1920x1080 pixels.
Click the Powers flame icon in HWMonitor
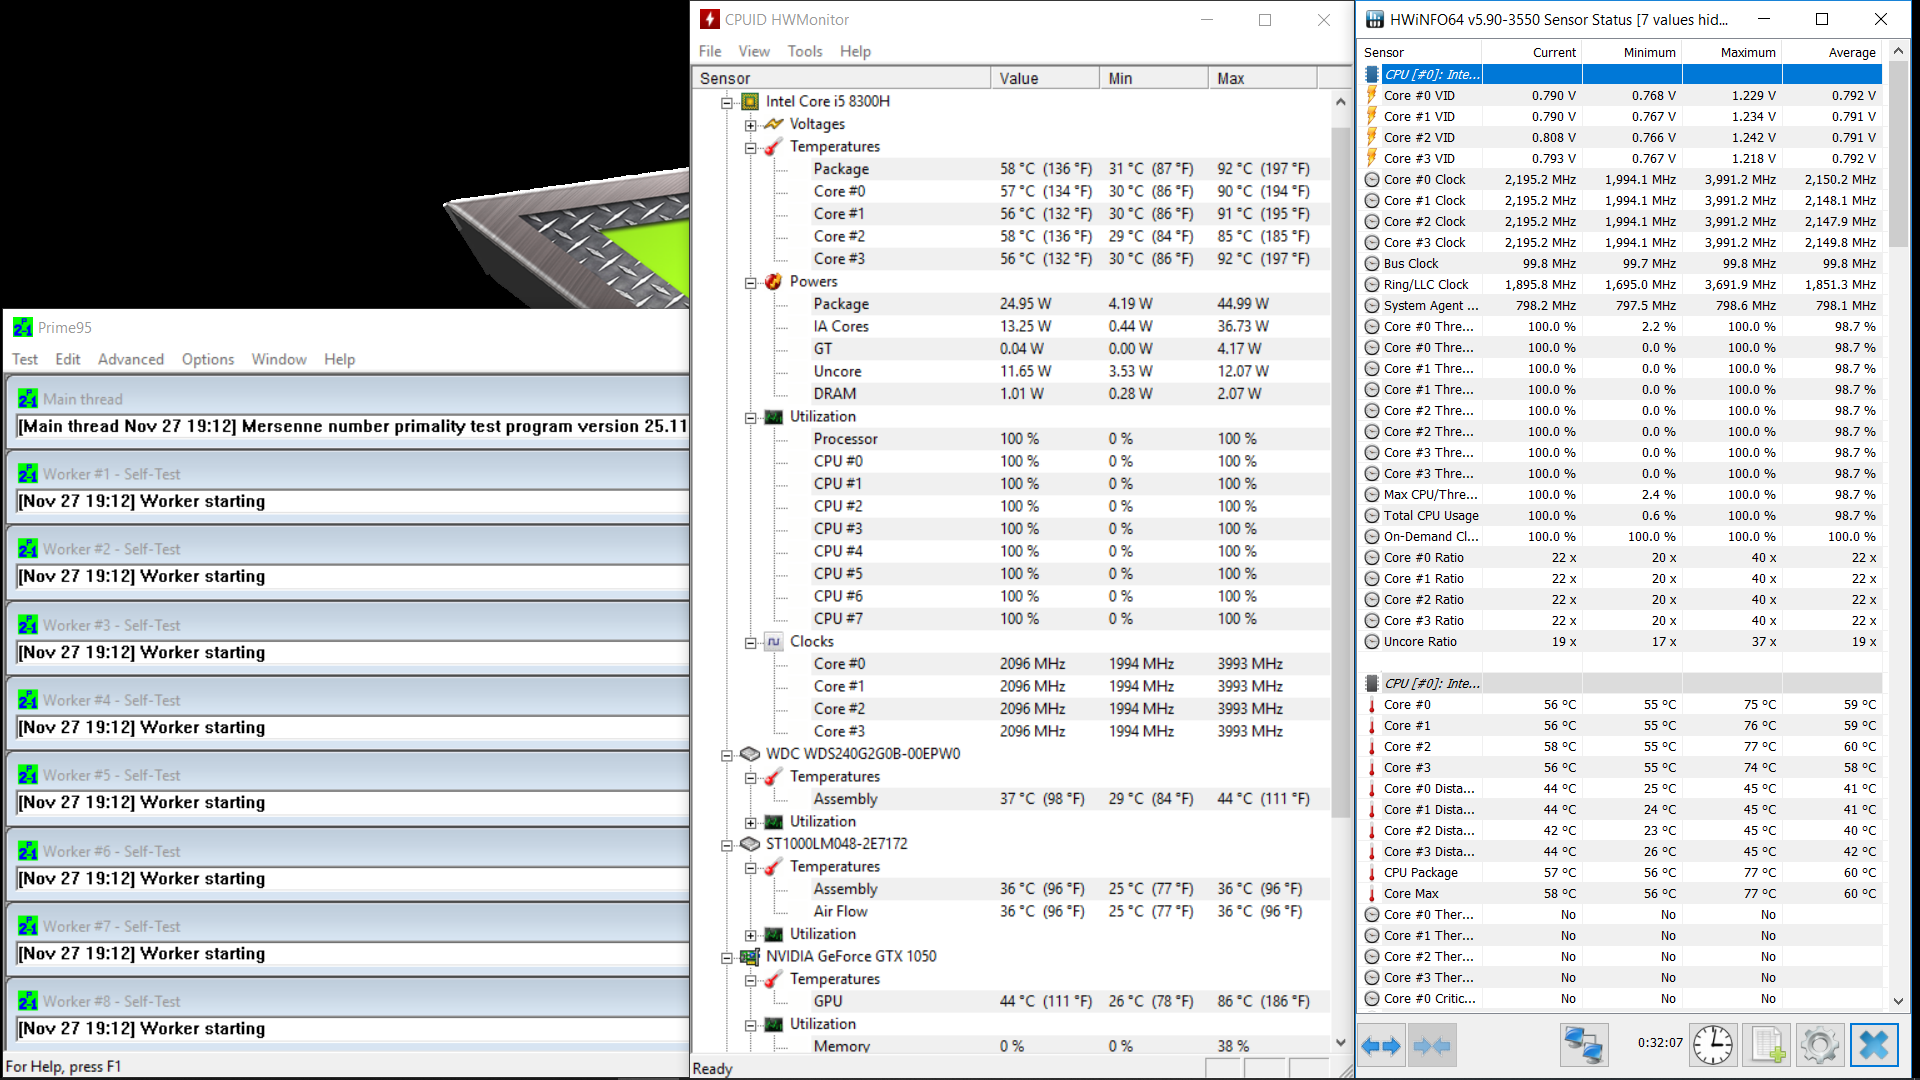click(773, 282)
